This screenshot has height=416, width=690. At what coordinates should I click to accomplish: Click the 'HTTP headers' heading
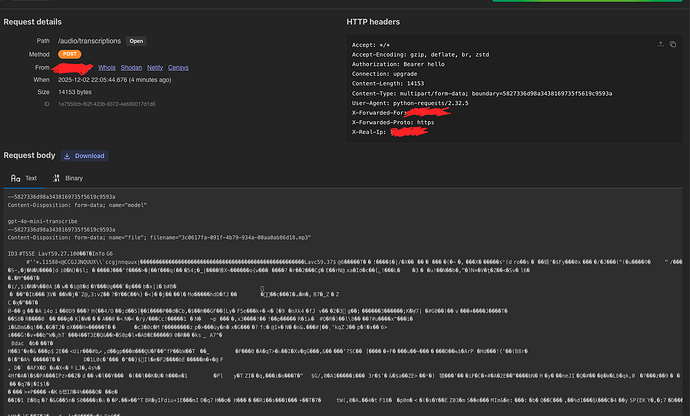pyautogui.click(x=373, y=22)
